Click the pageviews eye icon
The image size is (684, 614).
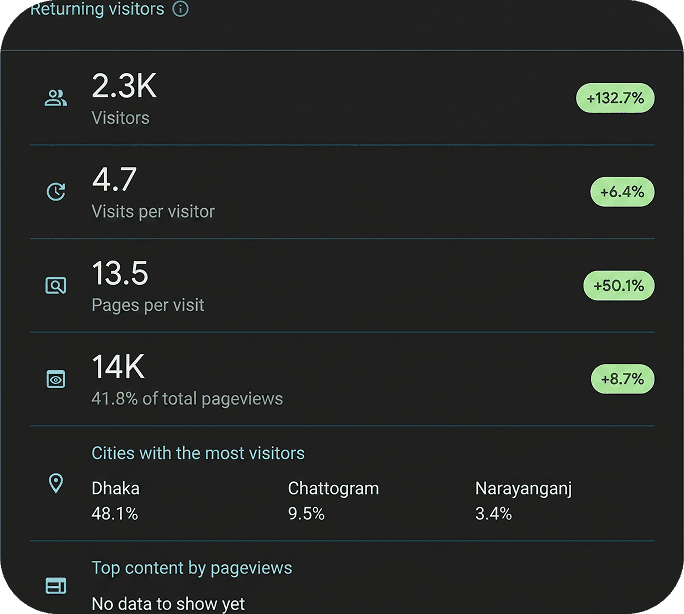click(56, 379)
